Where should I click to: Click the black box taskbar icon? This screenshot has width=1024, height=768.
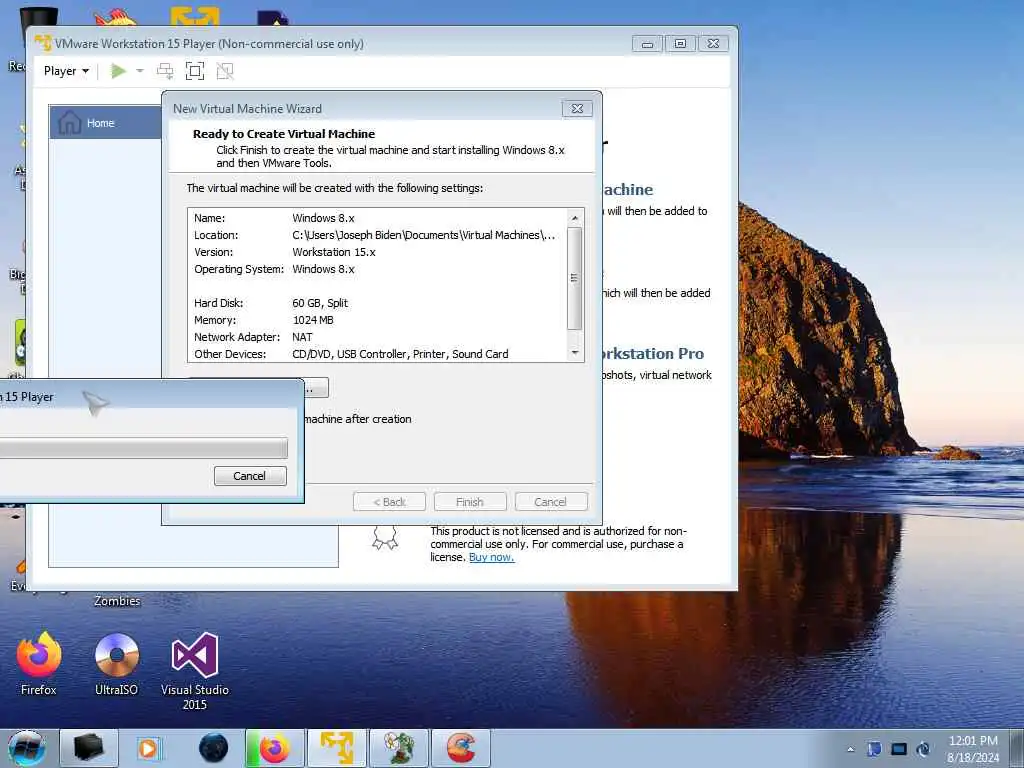tap(89, 748)
